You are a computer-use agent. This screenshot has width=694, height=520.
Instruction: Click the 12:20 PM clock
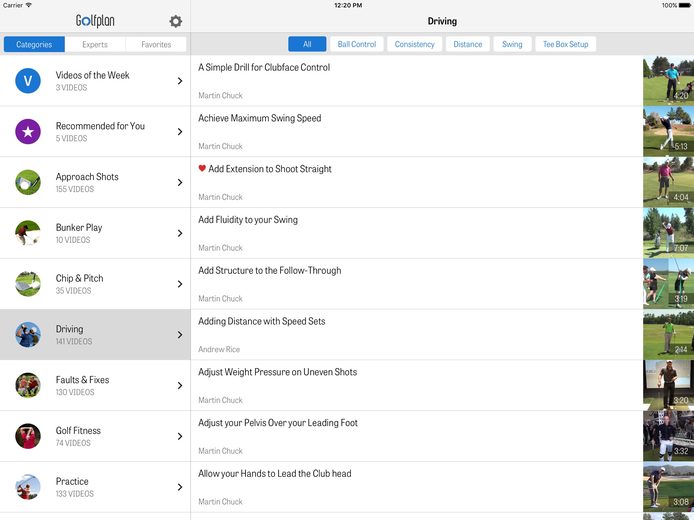pyautogui.click(x=348, y=5)
